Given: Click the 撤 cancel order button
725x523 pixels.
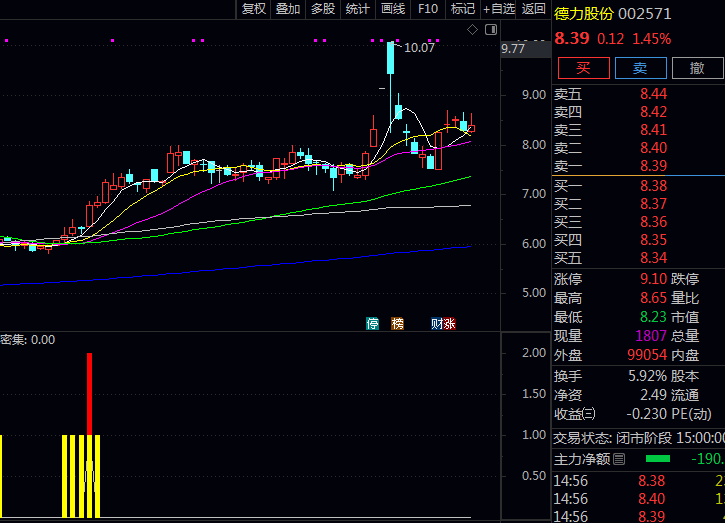Looking at the screenshot, I should (x=697, y=68).
